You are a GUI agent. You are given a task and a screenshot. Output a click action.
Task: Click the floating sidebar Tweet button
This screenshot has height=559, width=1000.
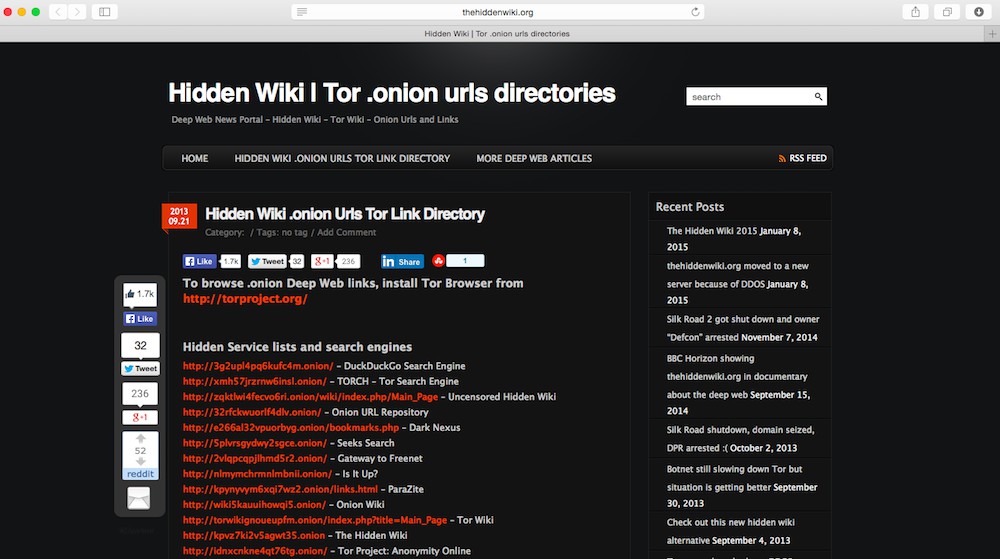(x=140, y=368)
